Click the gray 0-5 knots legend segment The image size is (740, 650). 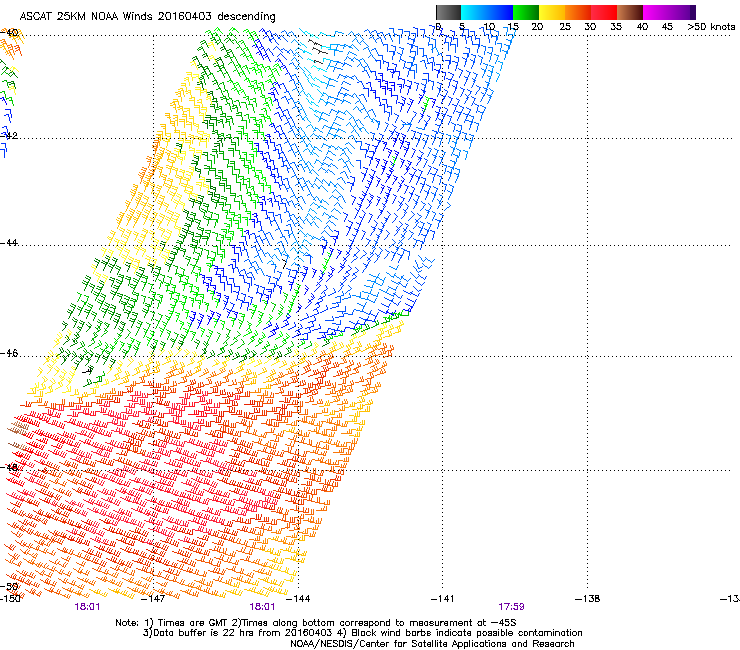448,12
